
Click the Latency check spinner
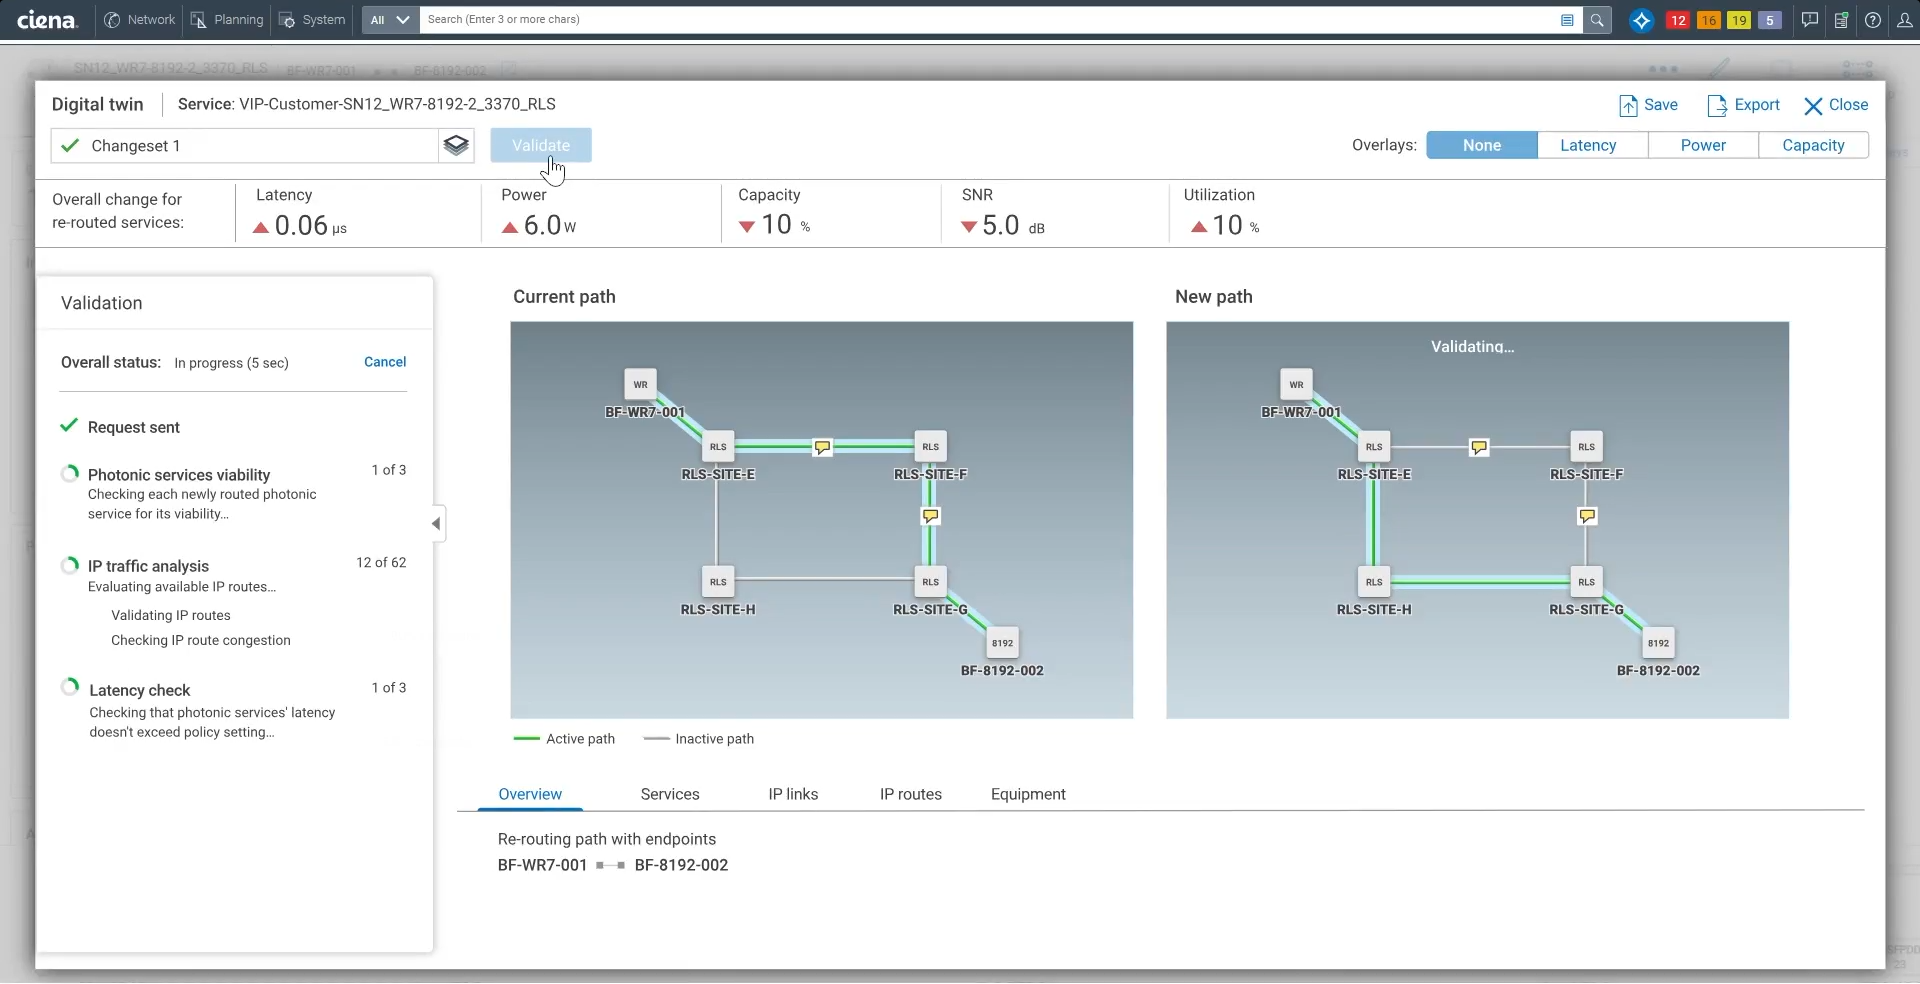point(70,687)
